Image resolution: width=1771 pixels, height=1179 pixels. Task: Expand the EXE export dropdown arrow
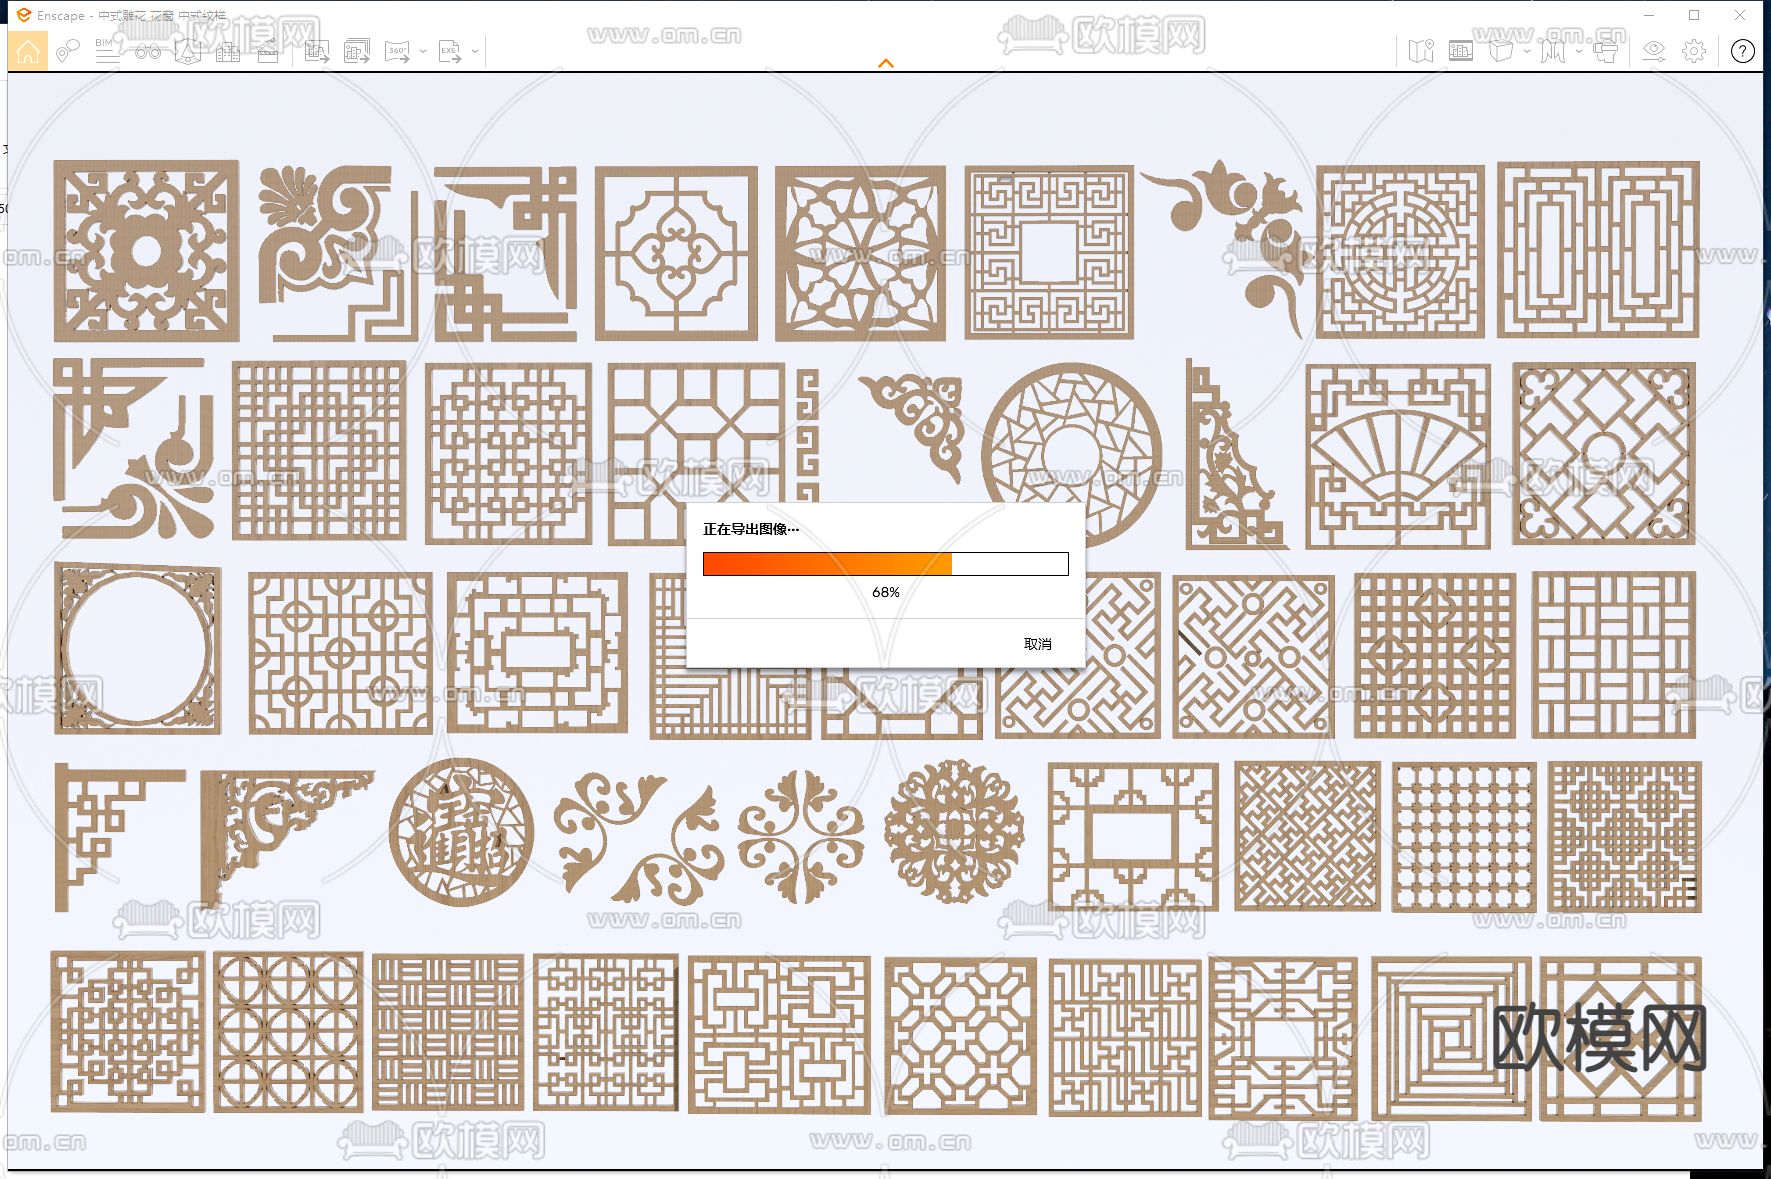475,51
